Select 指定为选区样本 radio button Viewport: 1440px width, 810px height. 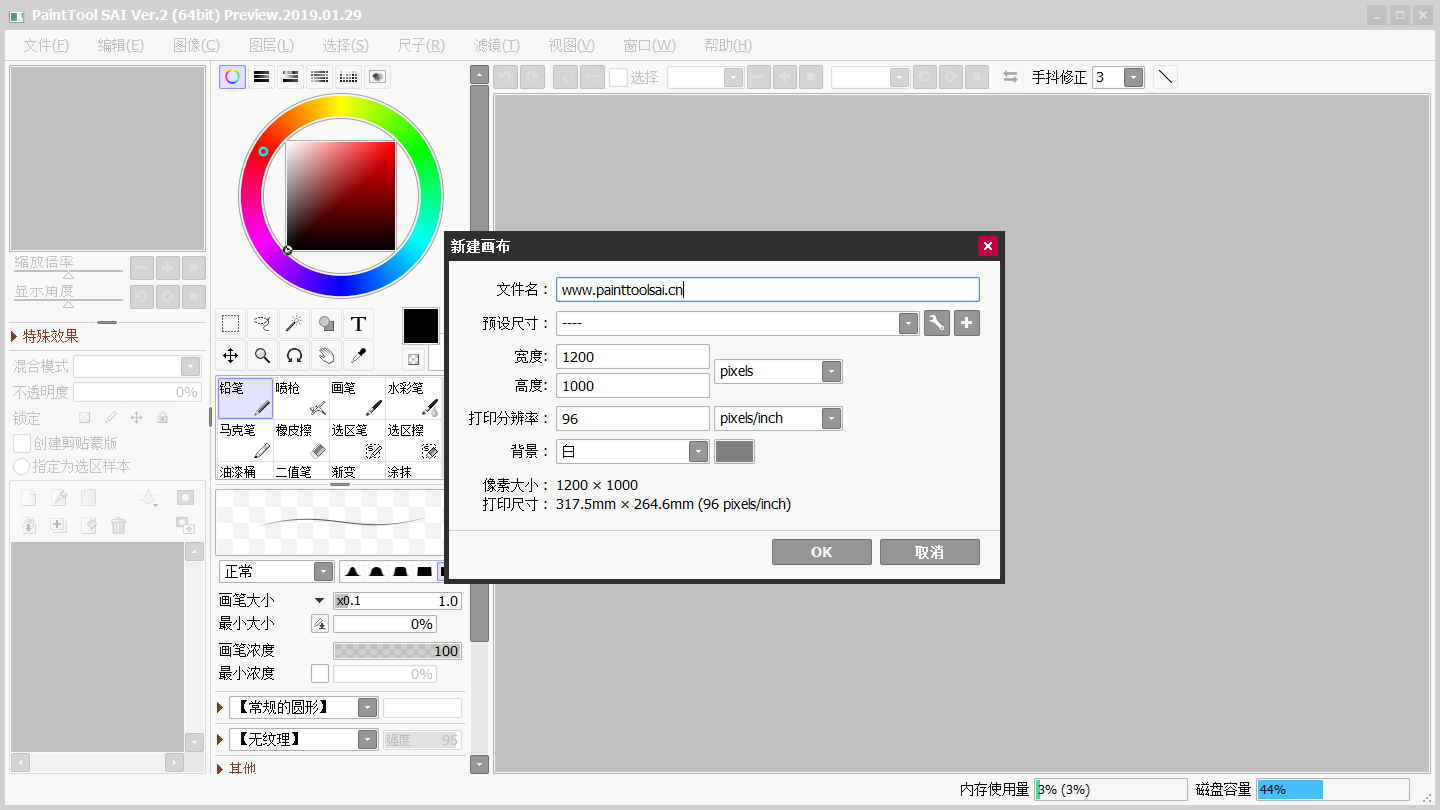(x=21, y=466)
